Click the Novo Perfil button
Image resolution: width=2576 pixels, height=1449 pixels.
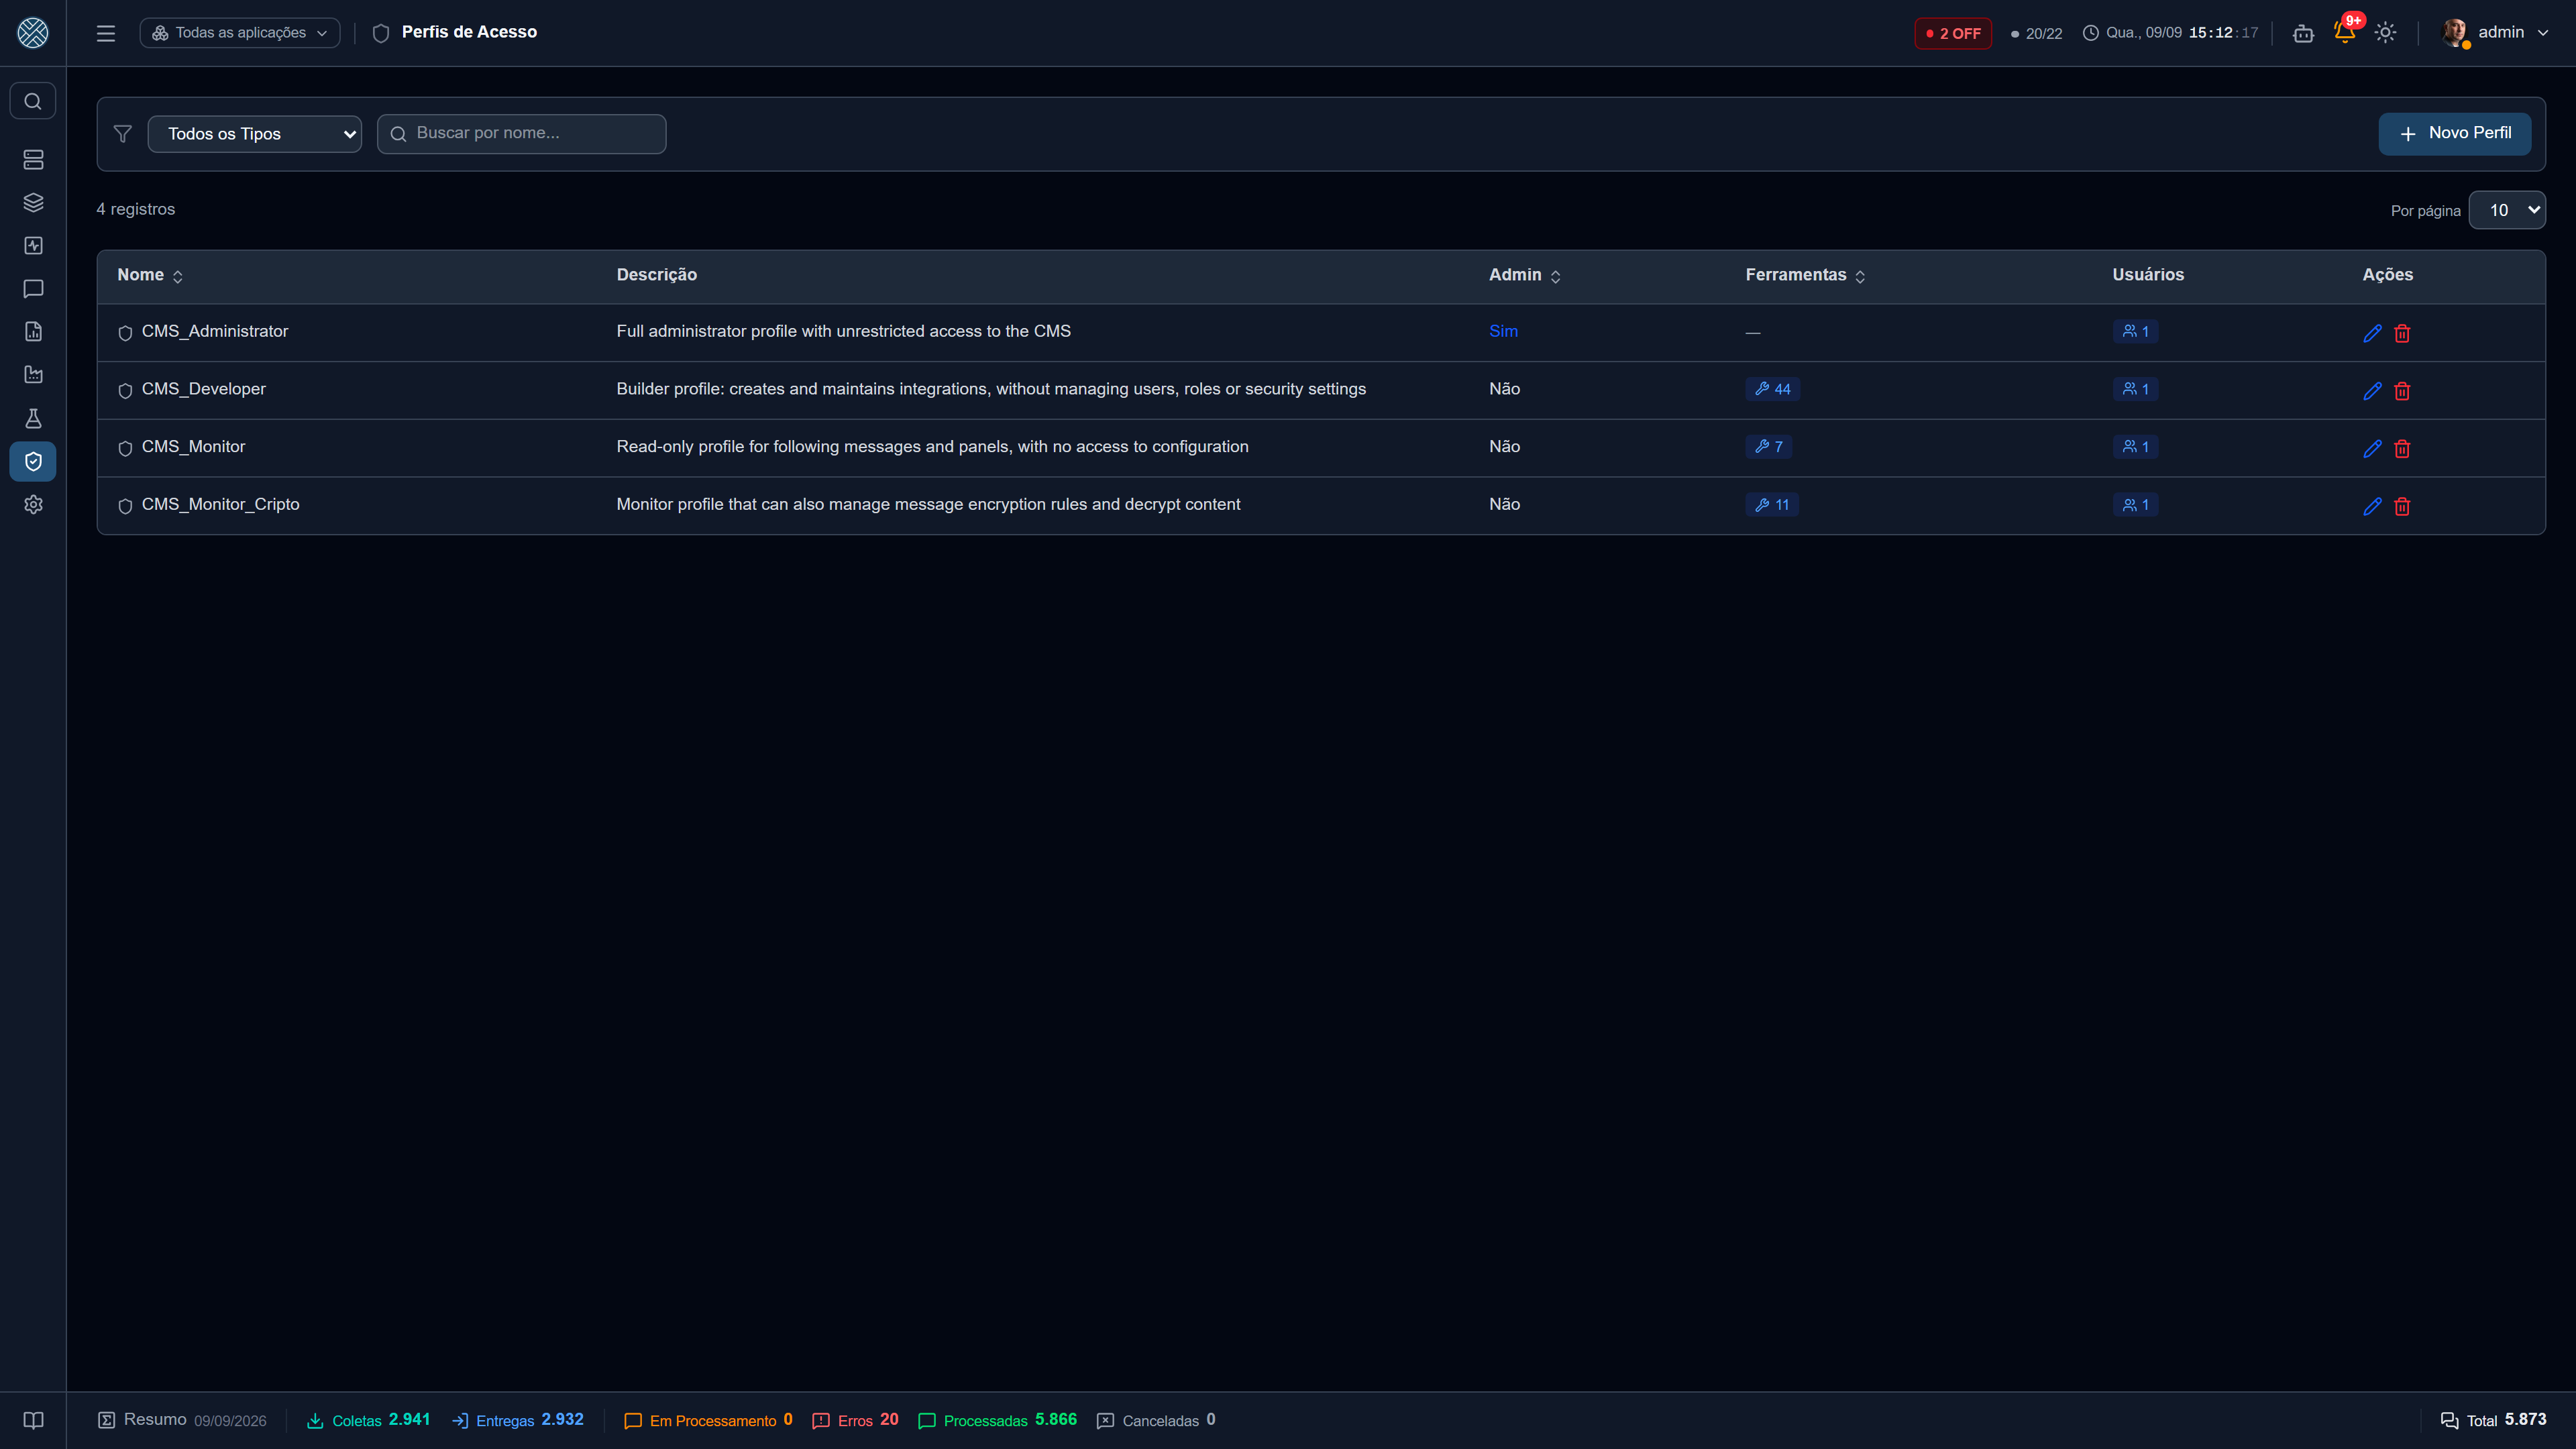[x=2454, y=134]
